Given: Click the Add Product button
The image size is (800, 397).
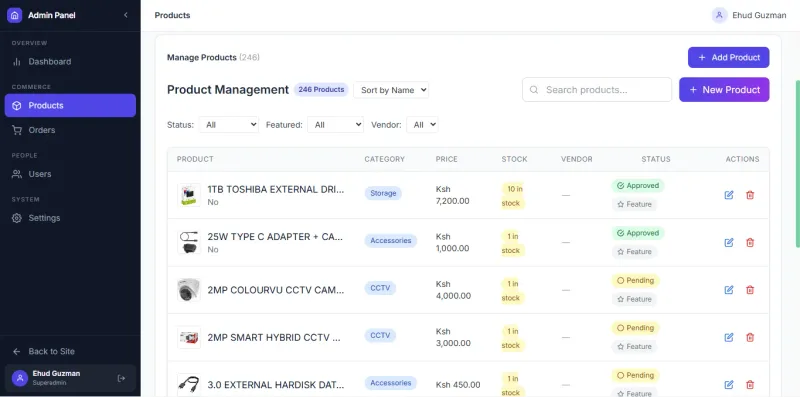Looking at the screenshot, I should point(729,58).
